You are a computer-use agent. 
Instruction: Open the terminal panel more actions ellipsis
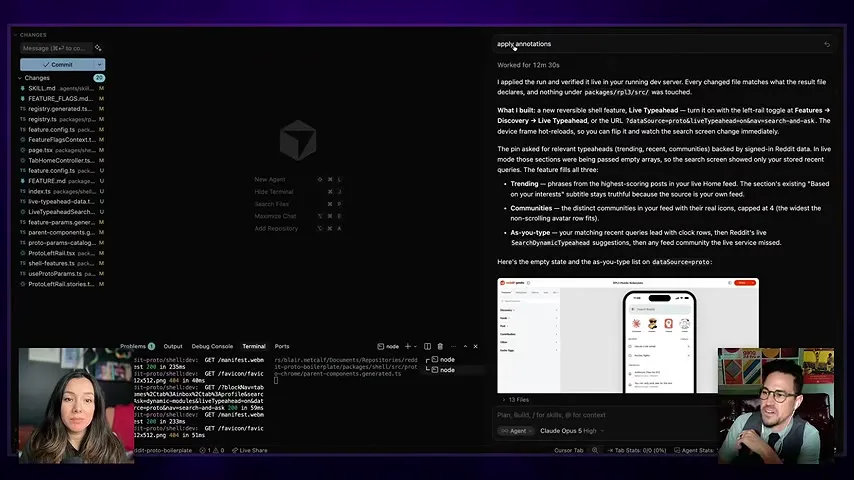[453, 347]
